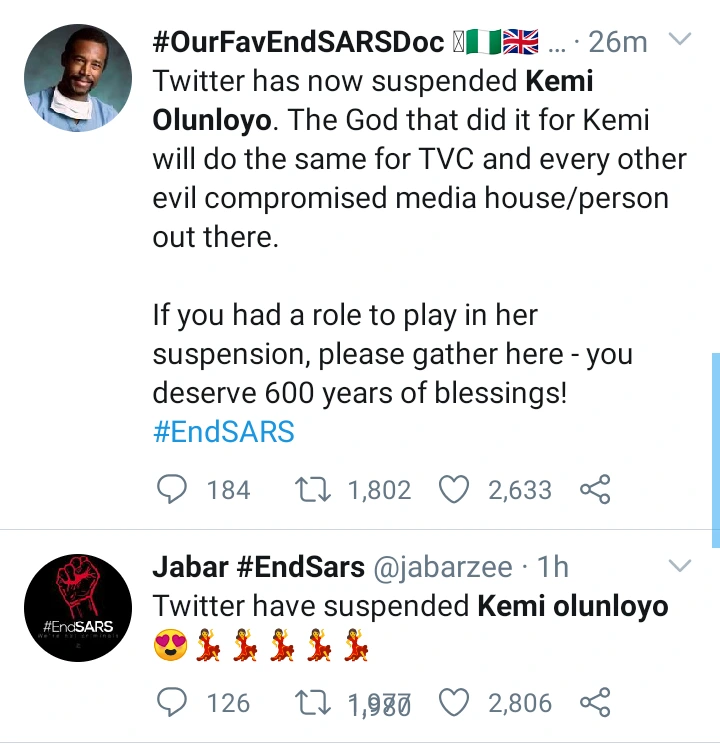Like the OurFavEndSARSDoc tweet

coord(455,489)
